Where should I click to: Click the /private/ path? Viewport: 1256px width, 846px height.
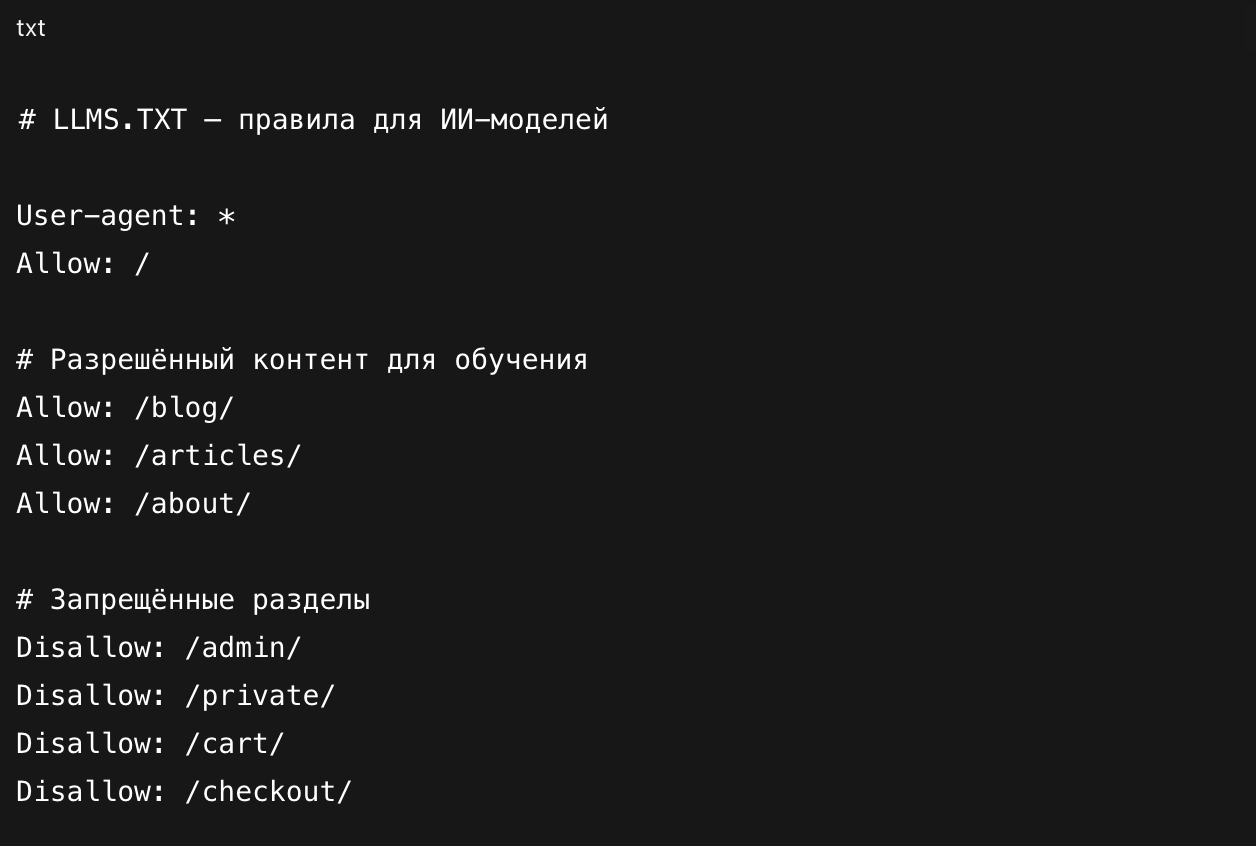click(260, 696)
